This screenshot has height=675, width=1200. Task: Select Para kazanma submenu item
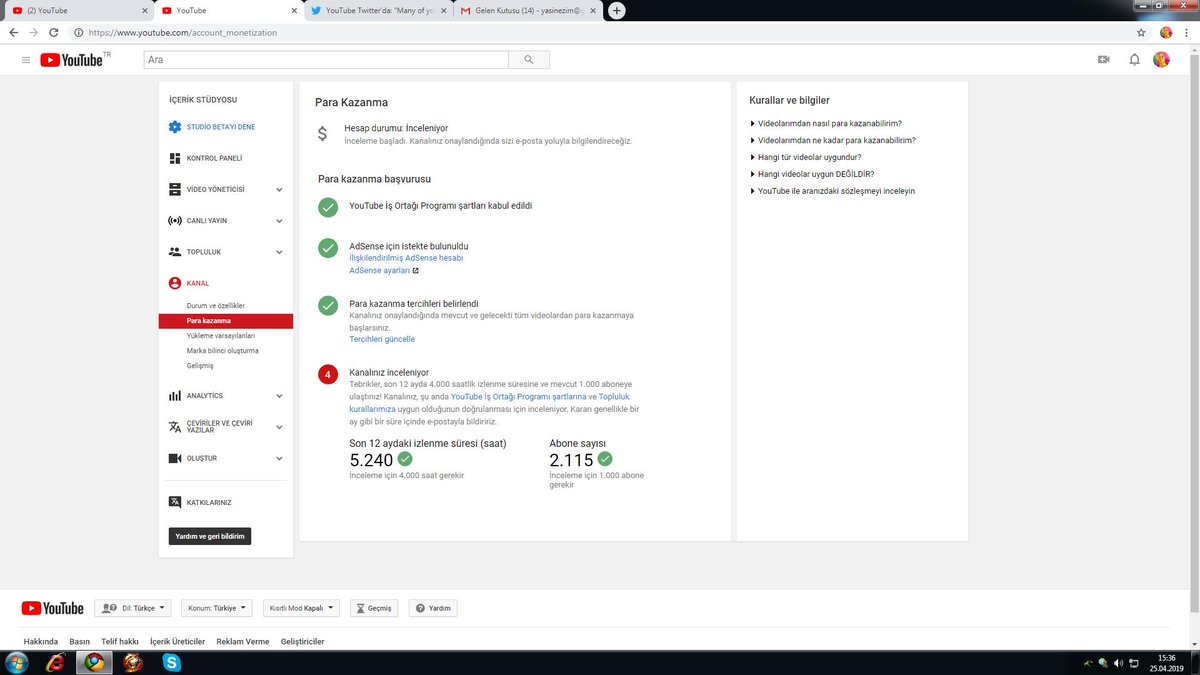click(x=225, y=321)
